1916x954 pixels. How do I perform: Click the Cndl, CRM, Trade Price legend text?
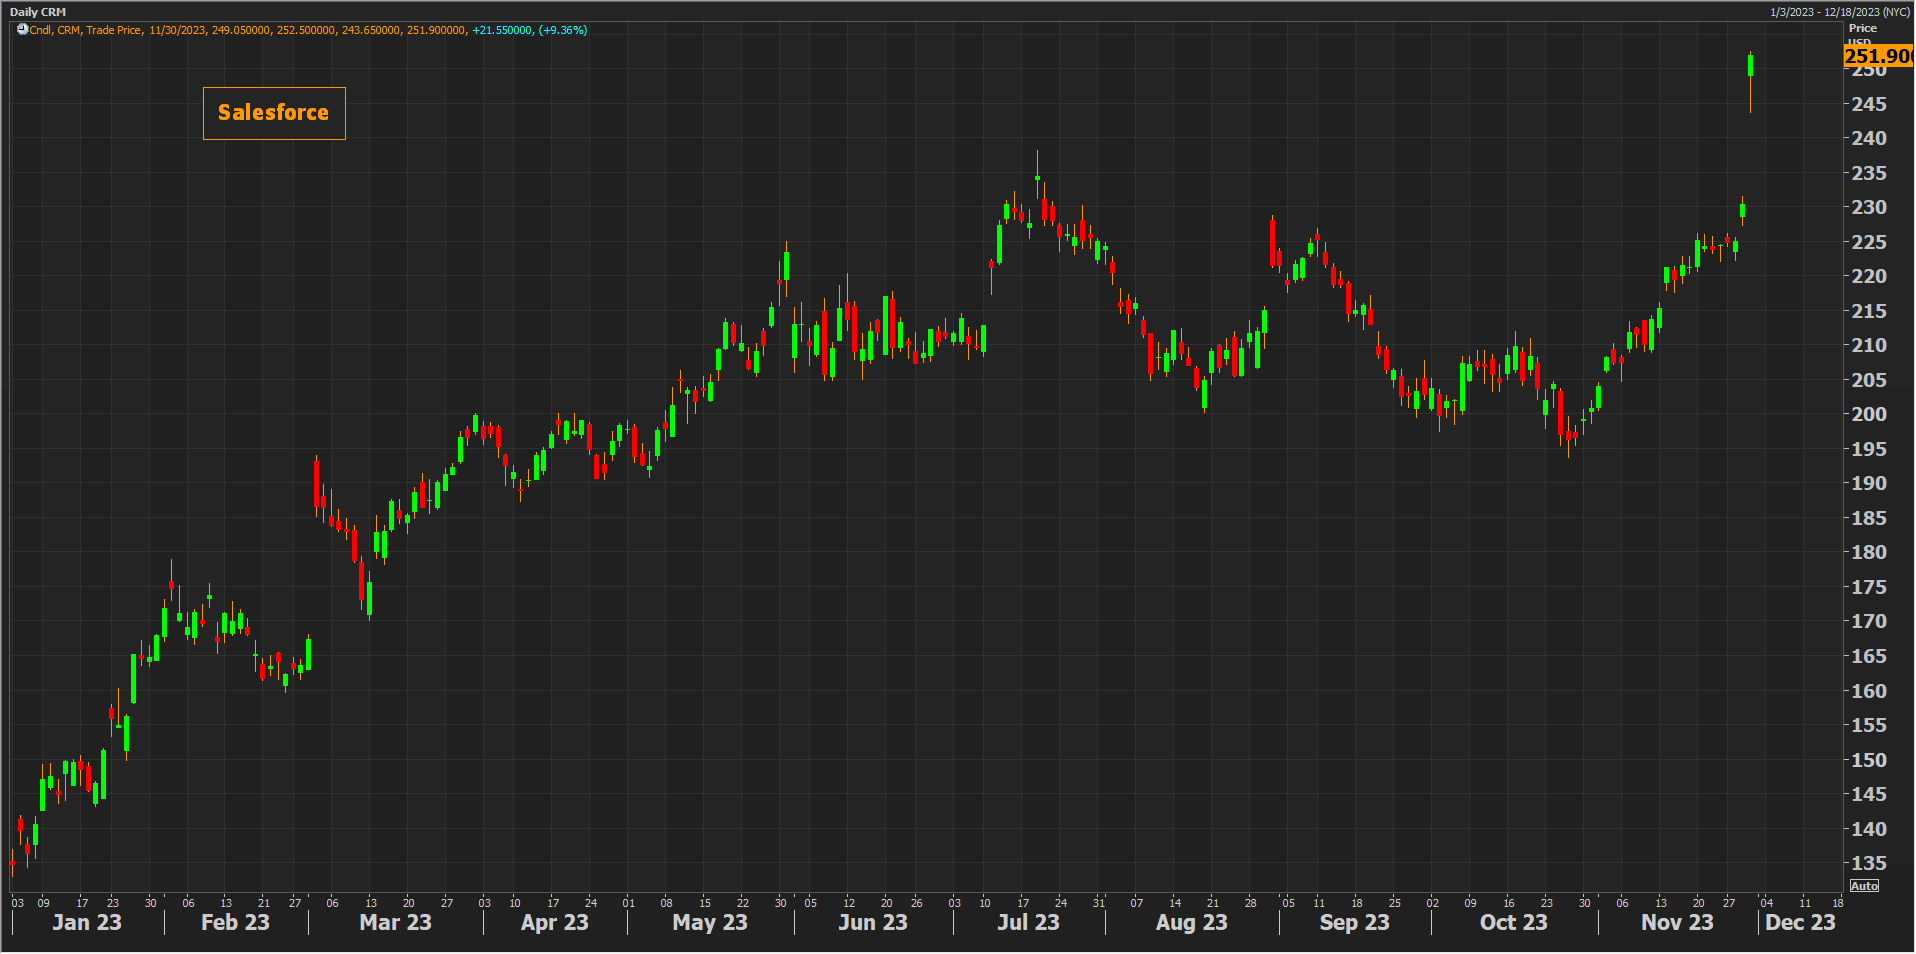[x=86, y=30]
